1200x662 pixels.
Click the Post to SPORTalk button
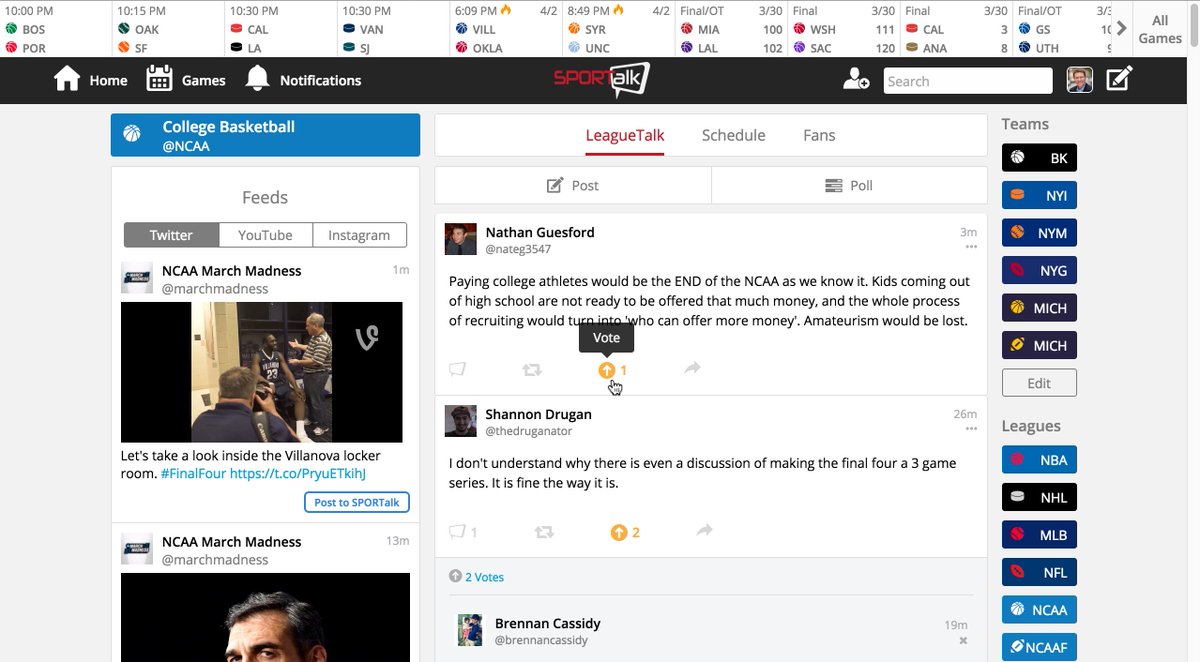[x=357, y=502]
